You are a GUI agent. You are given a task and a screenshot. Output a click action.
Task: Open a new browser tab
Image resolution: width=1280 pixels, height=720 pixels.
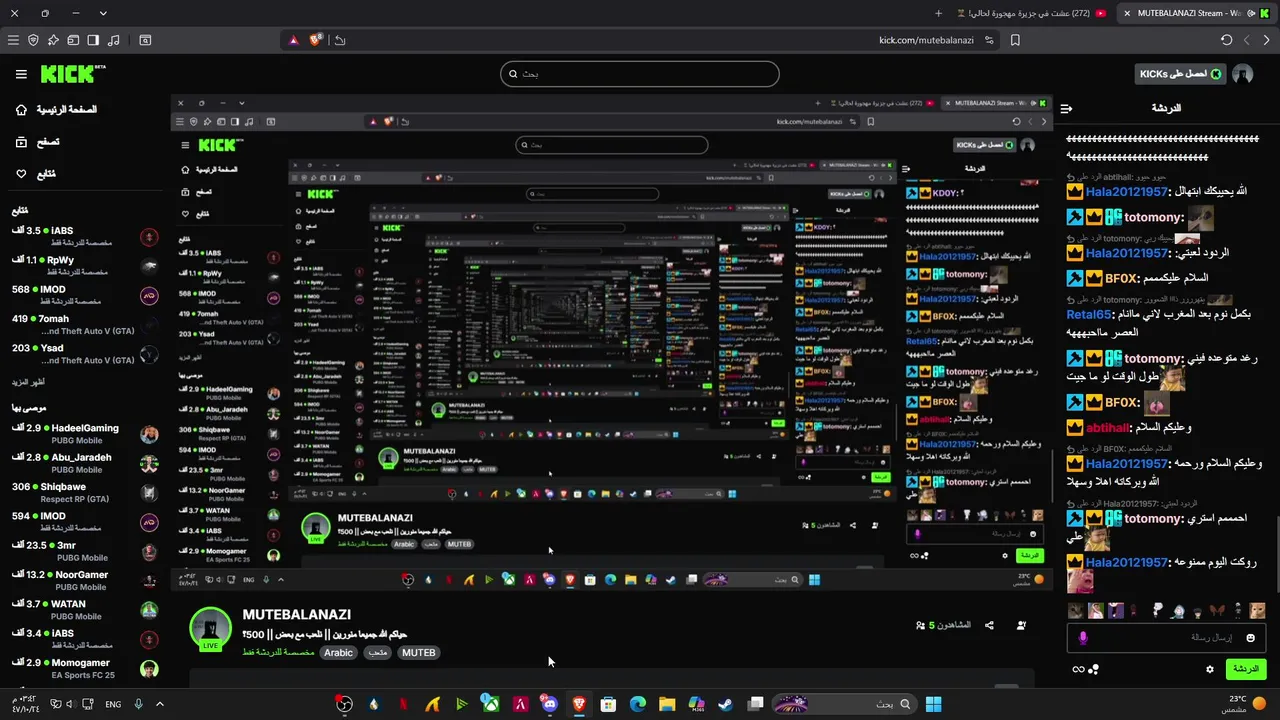pos(938,13)
